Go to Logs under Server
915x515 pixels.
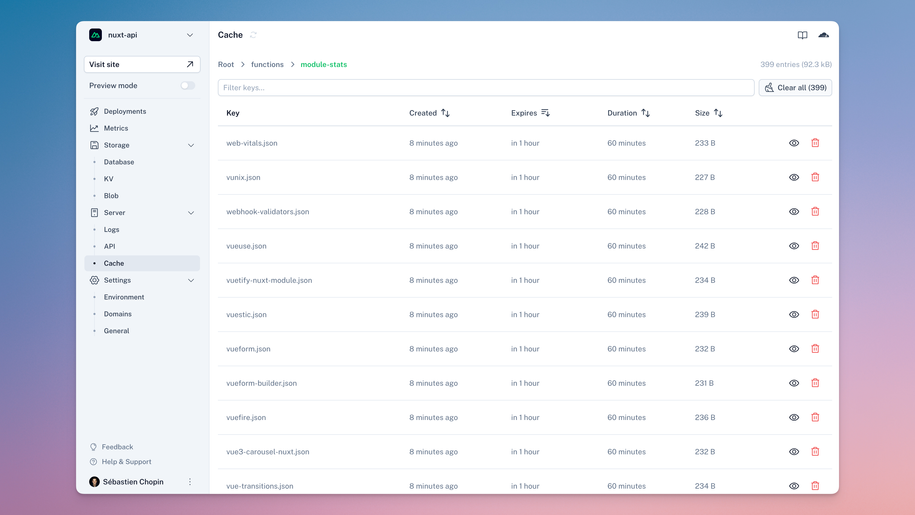coord(111,229)
